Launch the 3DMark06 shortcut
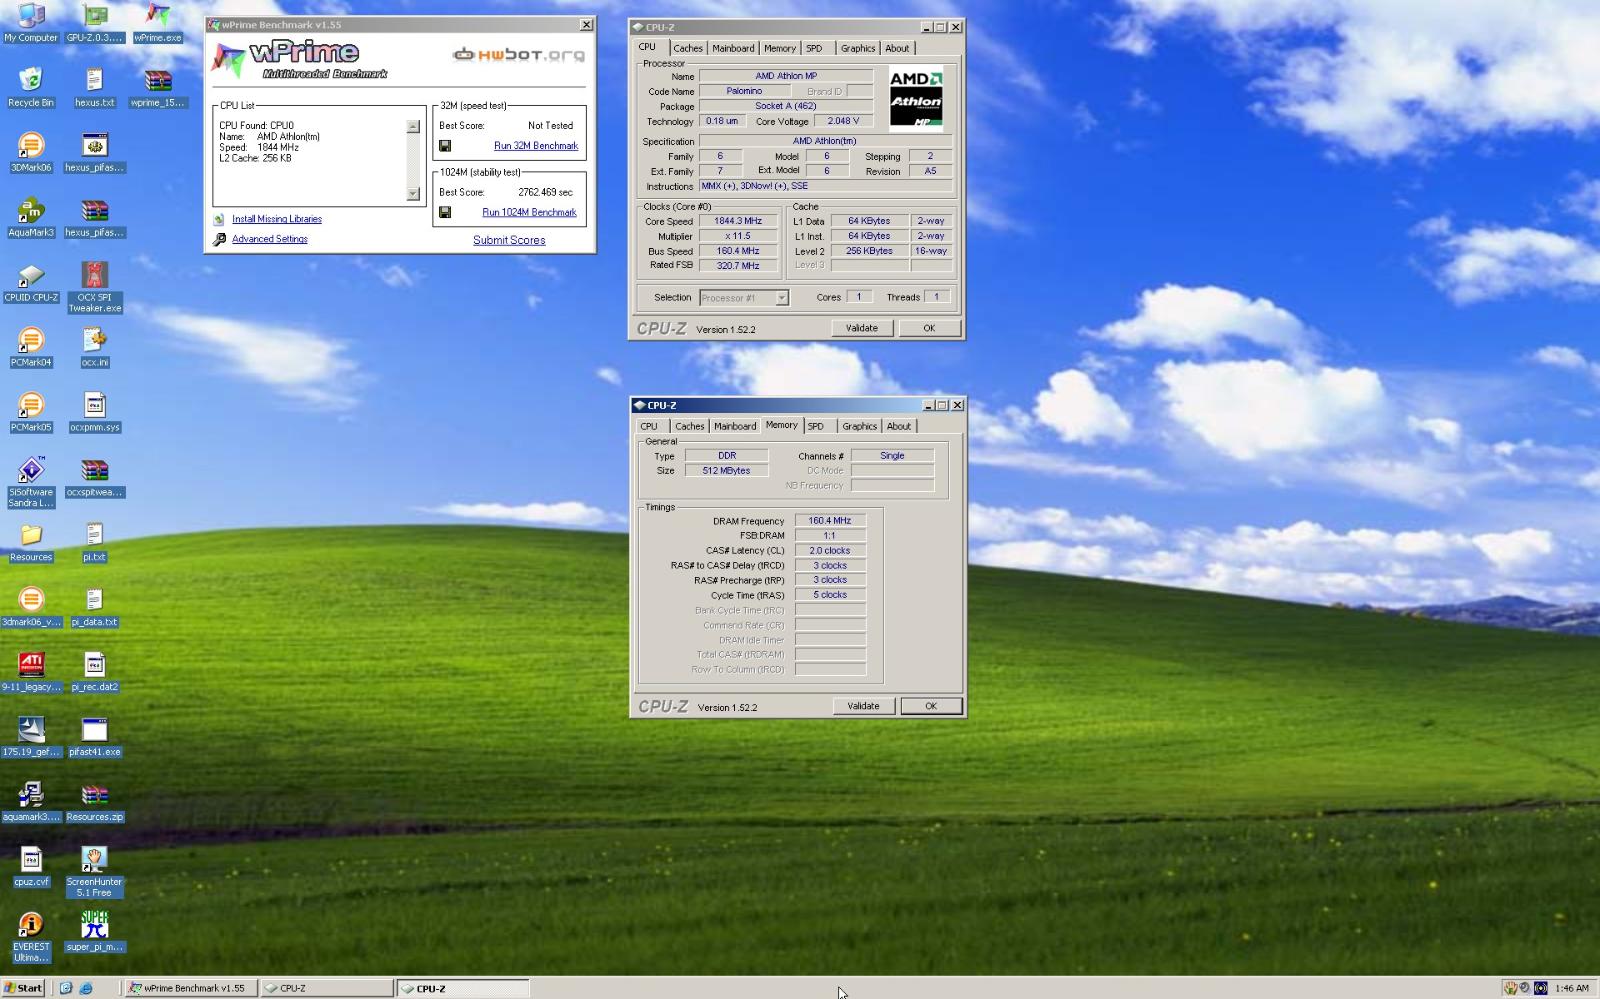This screenshot has width=1600, height=999. pyautogui.click(x=31, y=152)
